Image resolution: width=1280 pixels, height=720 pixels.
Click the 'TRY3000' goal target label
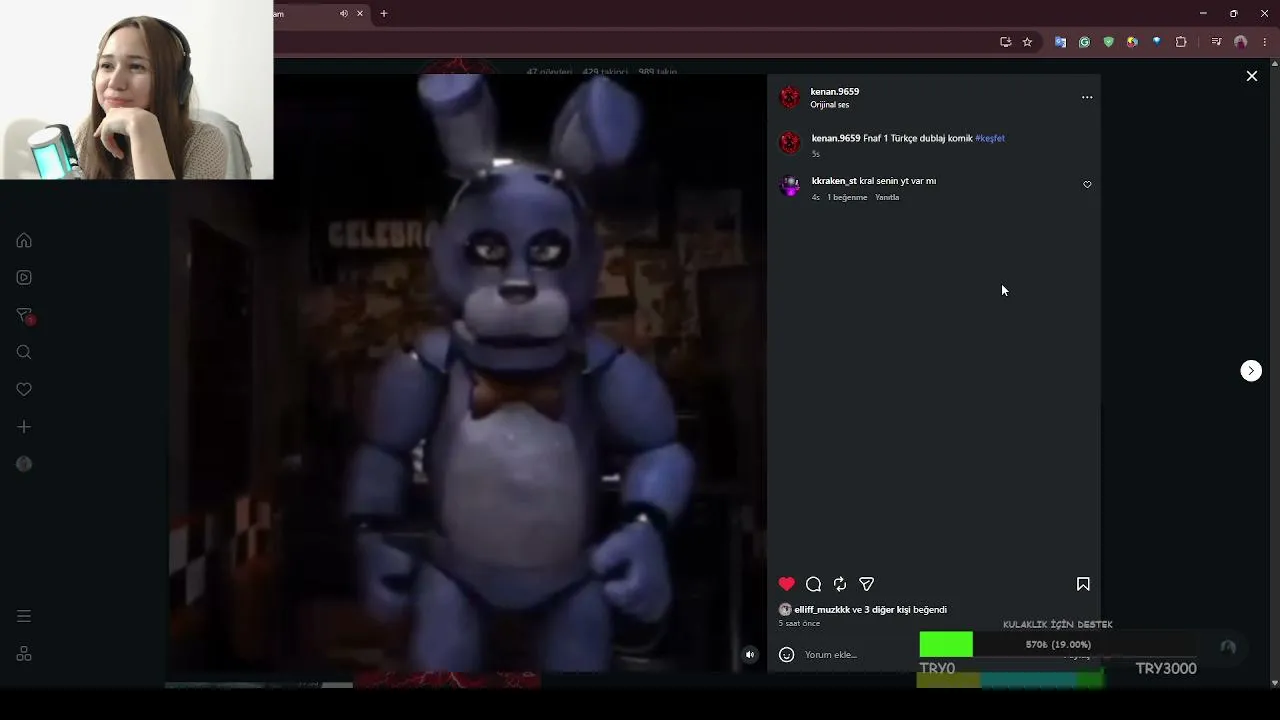(1166, 669)
